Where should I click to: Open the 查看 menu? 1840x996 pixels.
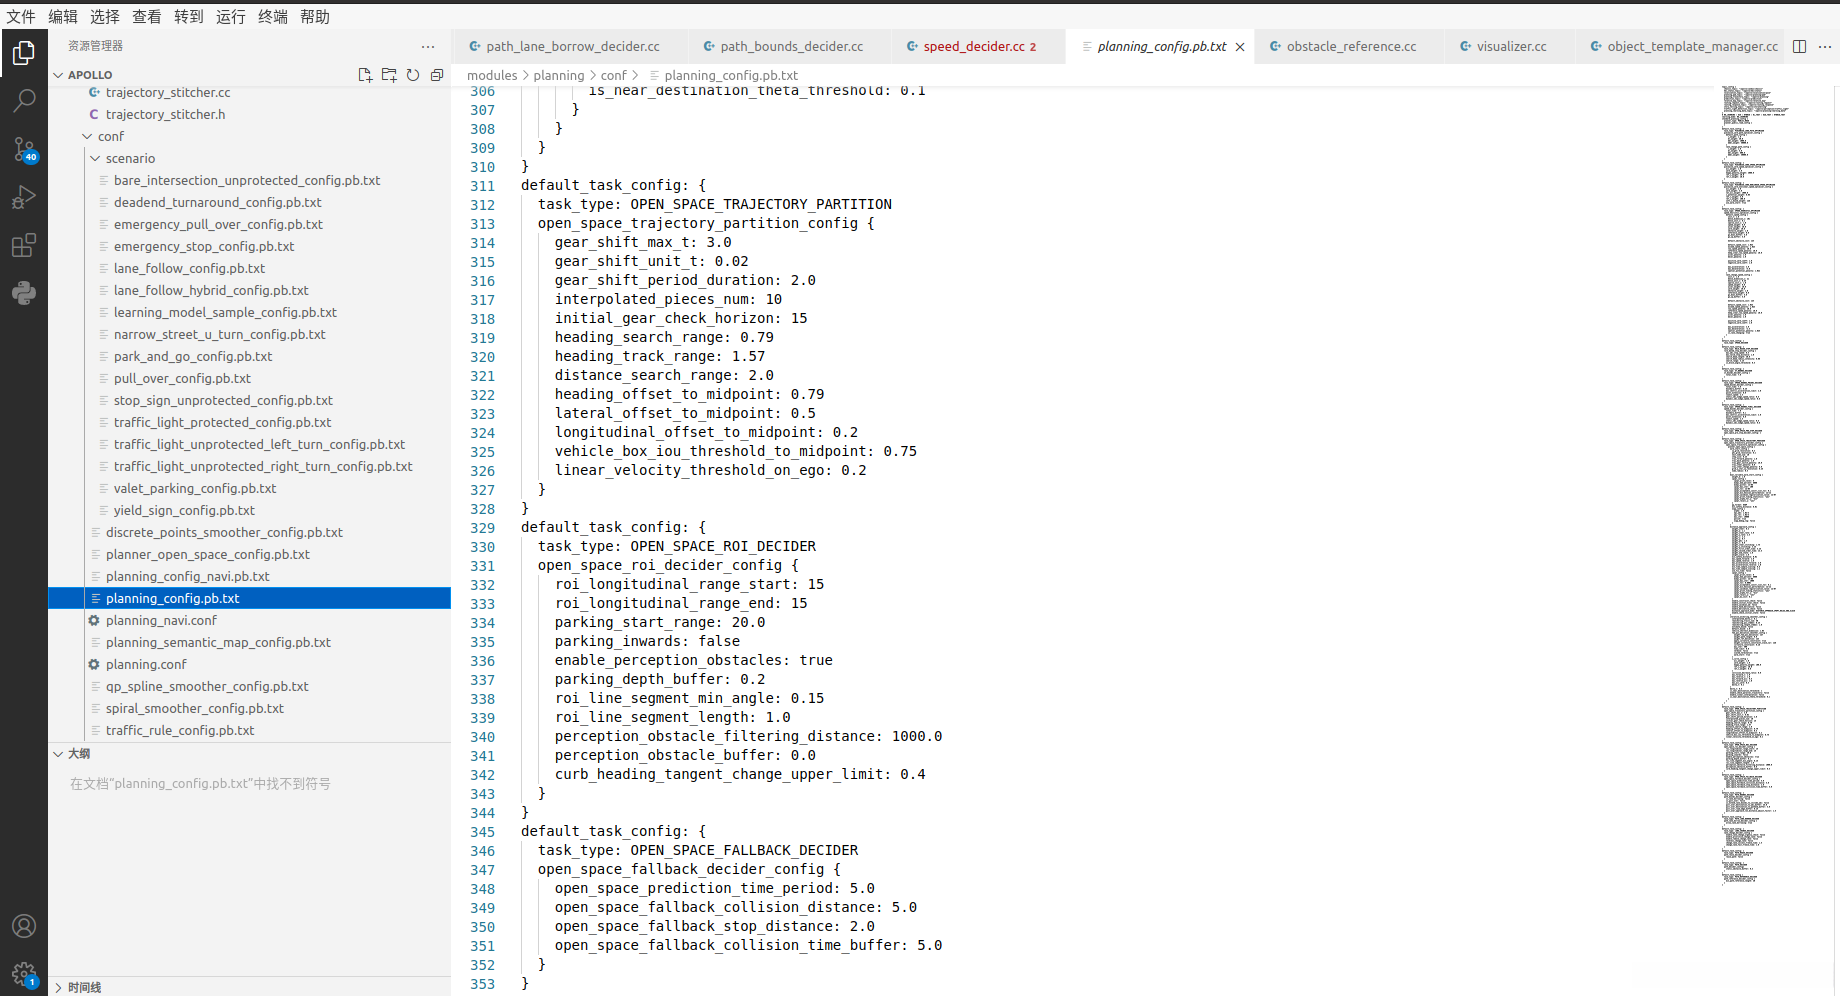pos(147,17)
